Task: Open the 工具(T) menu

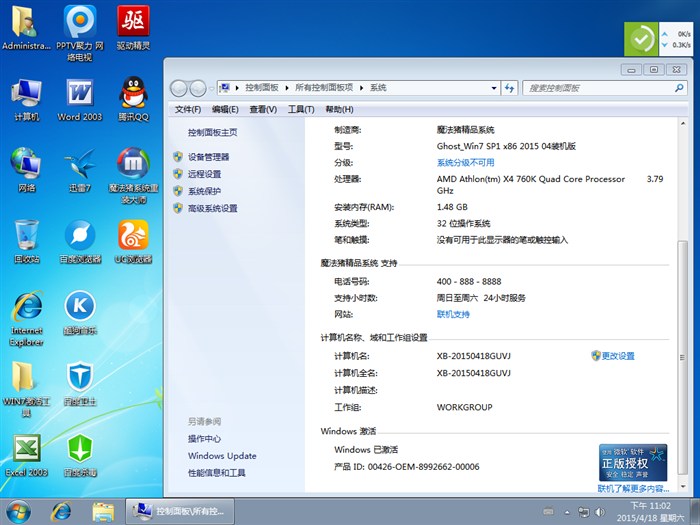Action: click(x=301, y=109)
